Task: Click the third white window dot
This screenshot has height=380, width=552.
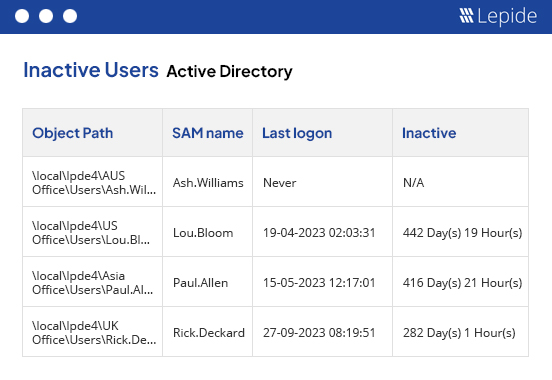Action: [x=70, y=16]
